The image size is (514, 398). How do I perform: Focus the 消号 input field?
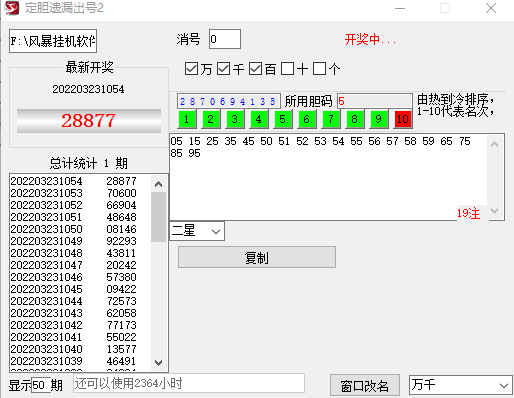(225, 39)
